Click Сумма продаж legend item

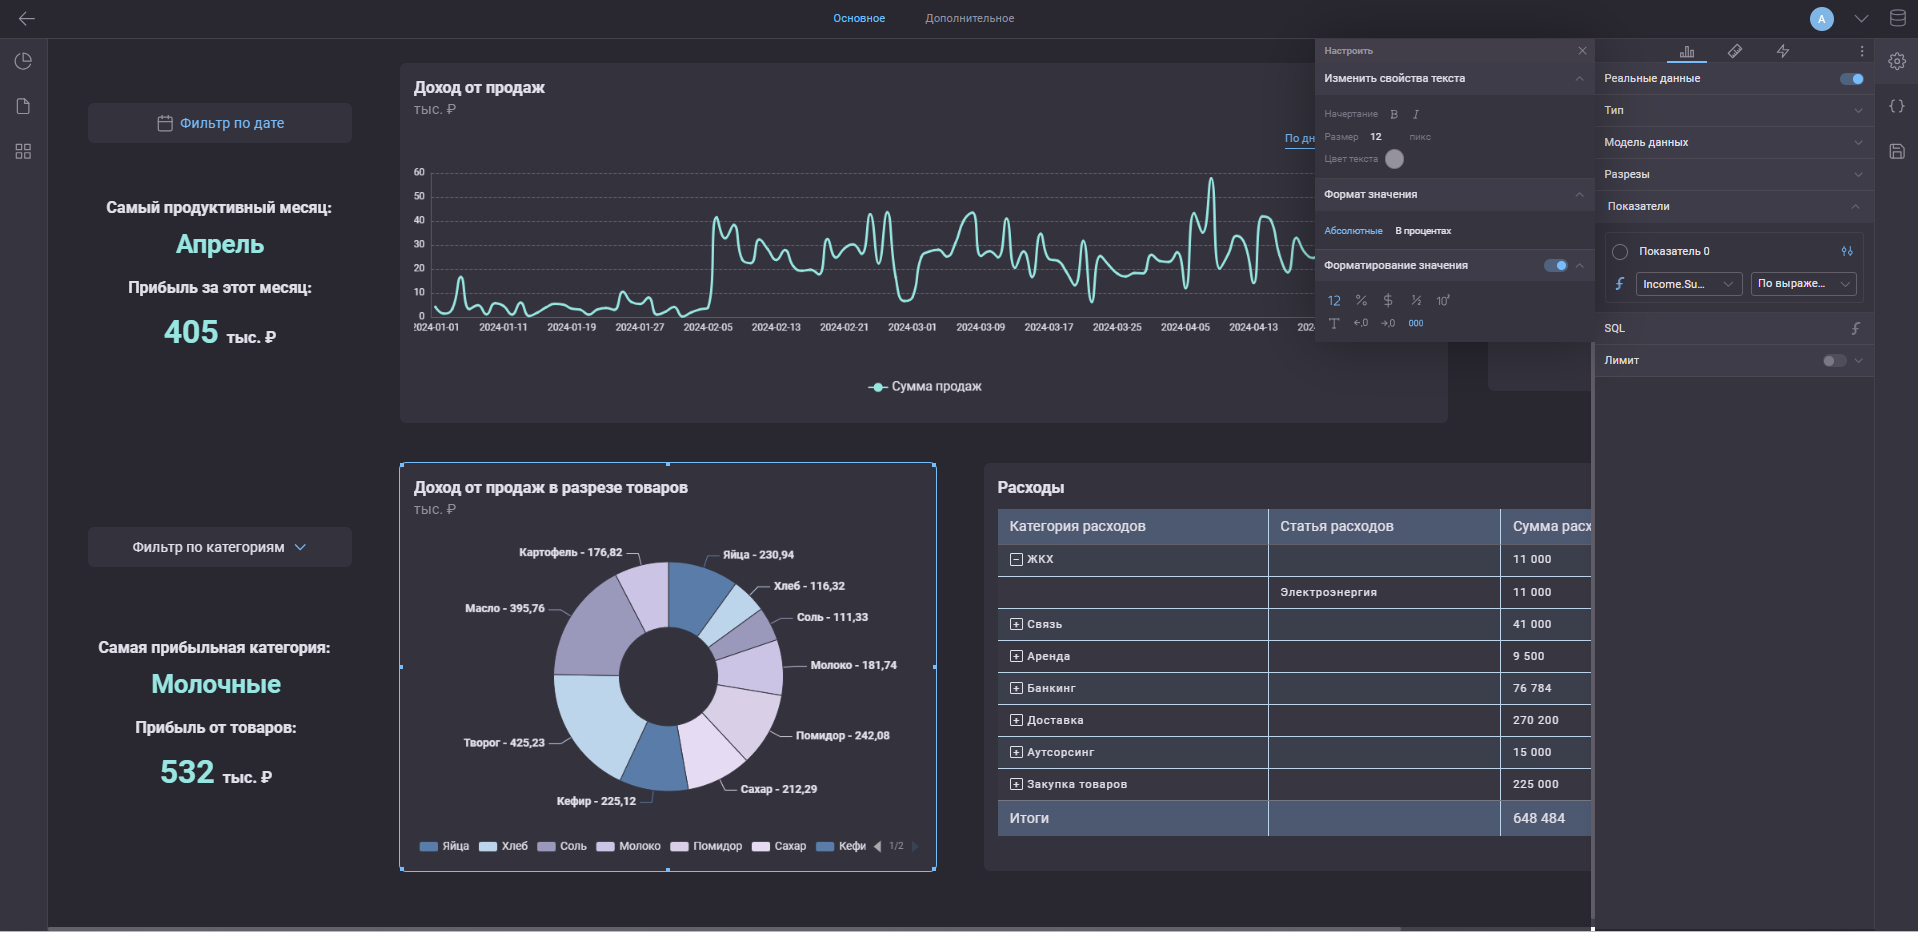pos(925,387)
